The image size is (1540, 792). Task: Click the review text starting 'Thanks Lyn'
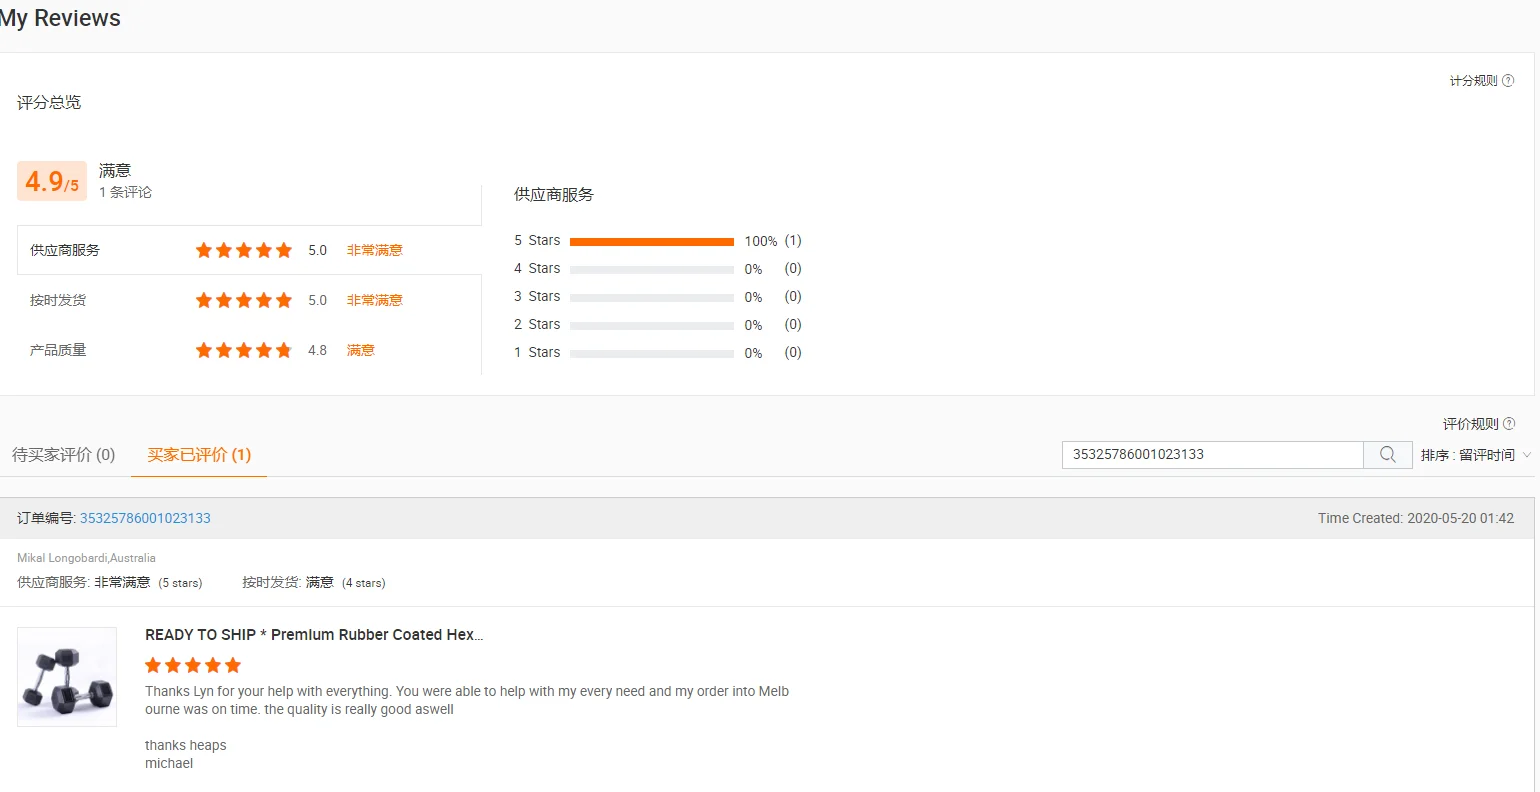[x=467, y=700]
